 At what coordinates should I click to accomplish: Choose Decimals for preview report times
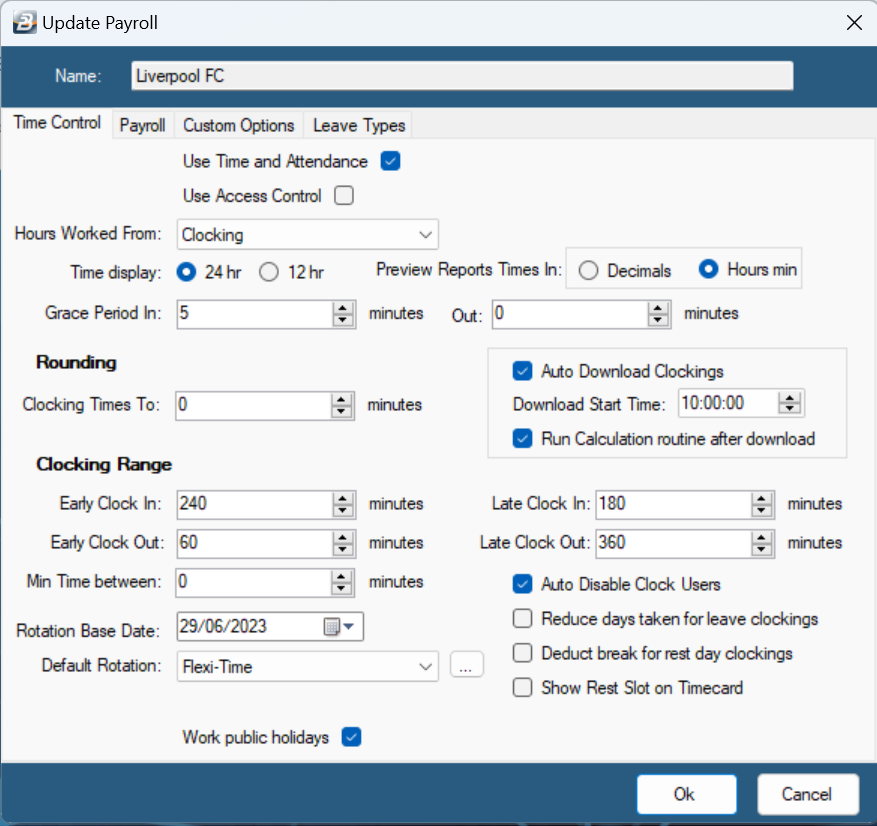[x=588, y=271]
